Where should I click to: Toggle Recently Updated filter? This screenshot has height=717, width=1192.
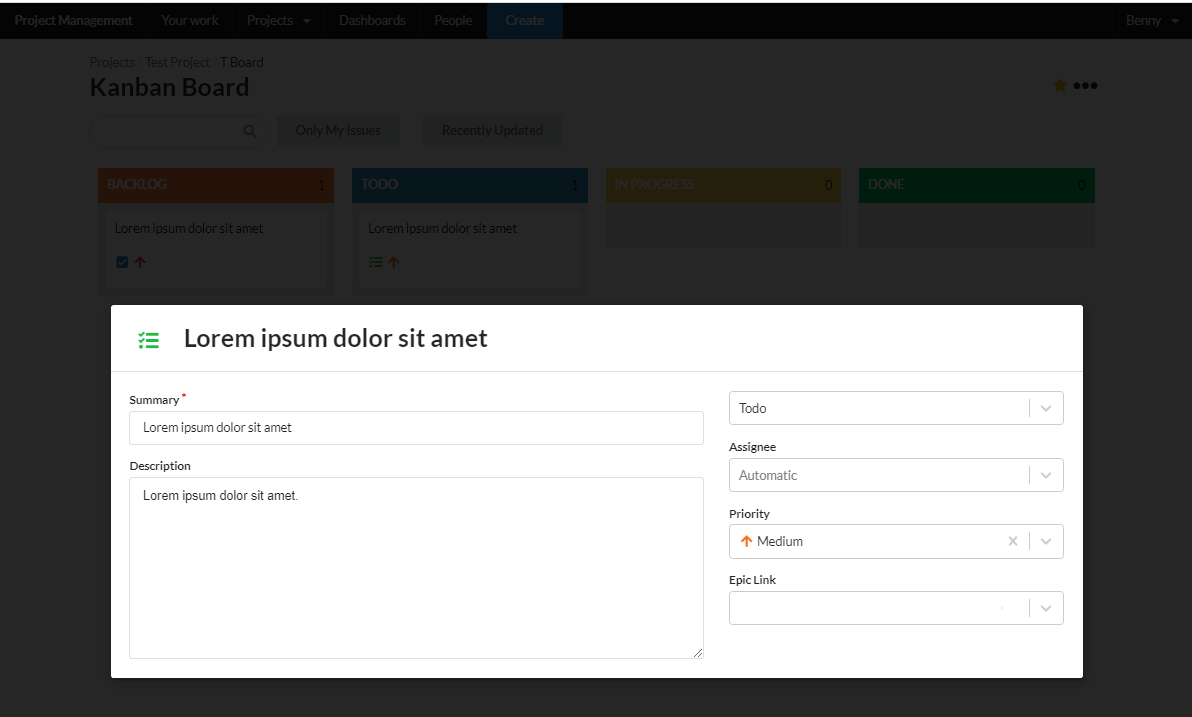point(493,131)
